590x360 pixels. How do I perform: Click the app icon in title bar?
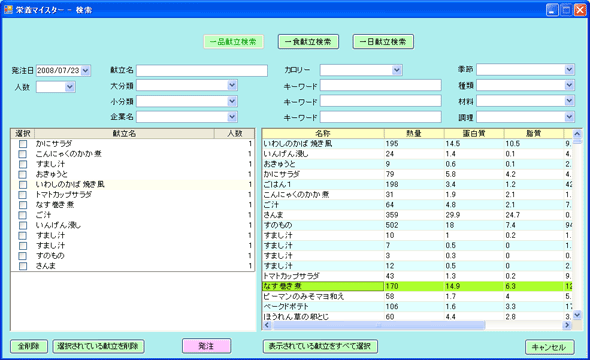(x=8, y=9)
